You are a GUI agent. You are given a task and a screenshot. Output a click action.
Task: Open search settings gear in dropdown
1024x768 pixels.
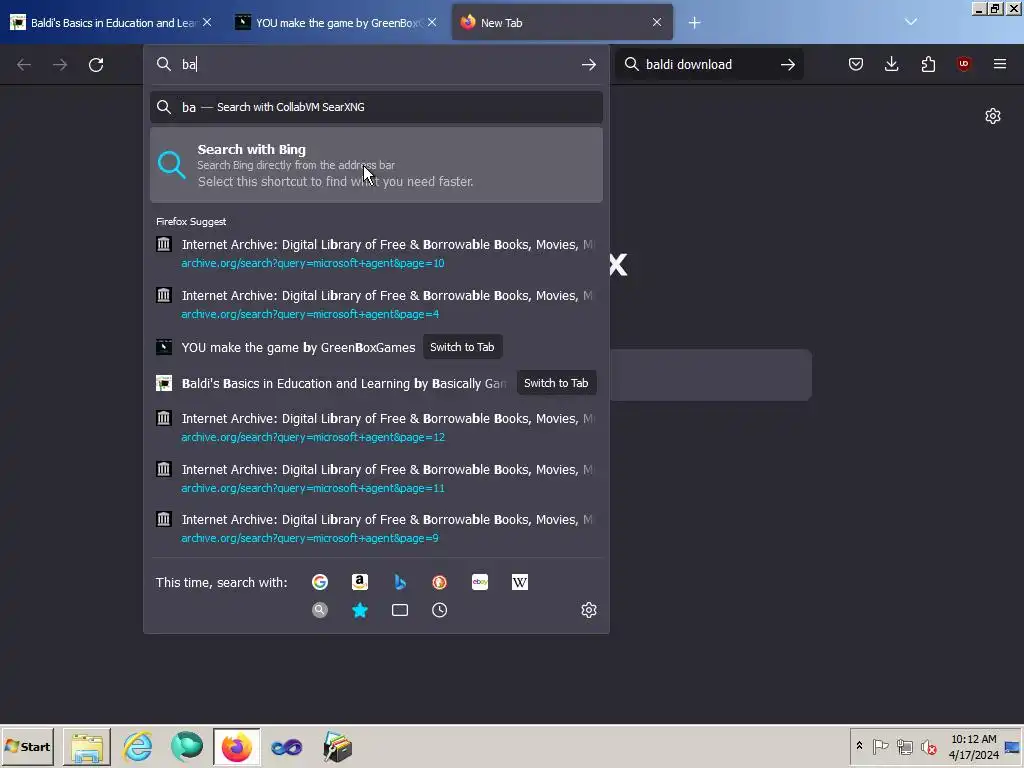pyautogui.click(x=588, y=610)
